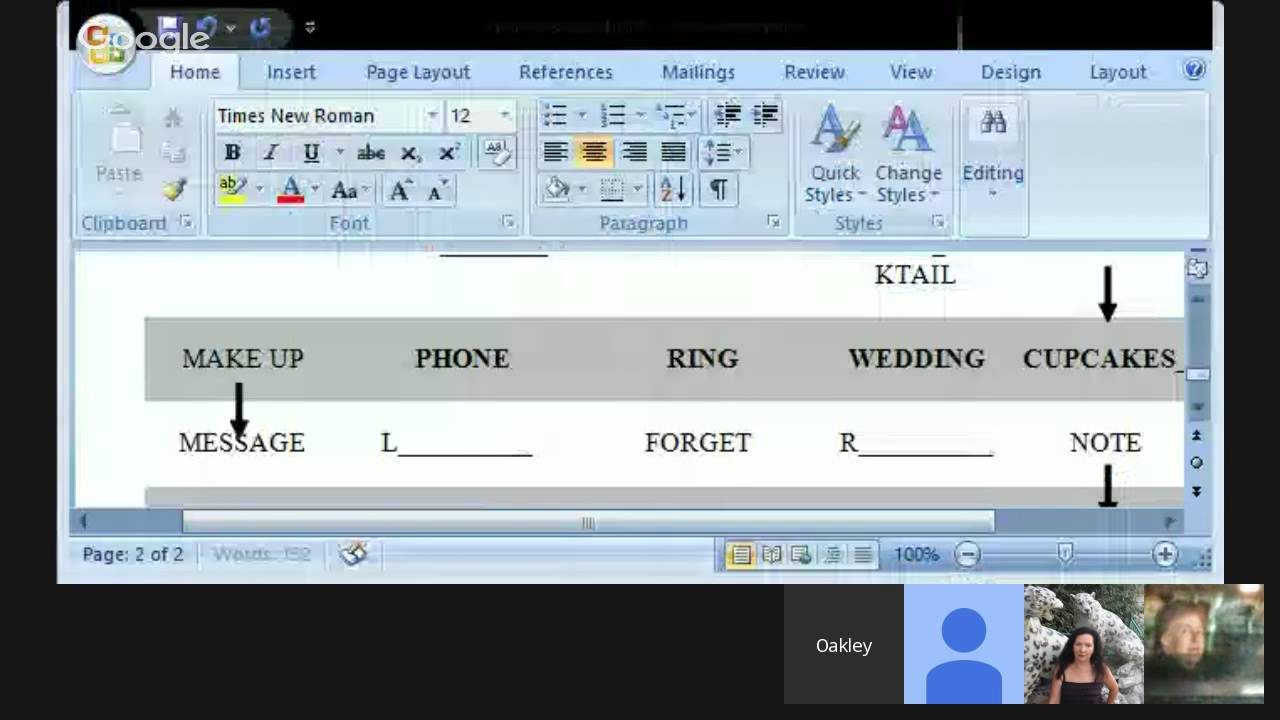Click the proofing errors book icon
The height and width of the screenshot is (720, 1280).
(353, 554)
